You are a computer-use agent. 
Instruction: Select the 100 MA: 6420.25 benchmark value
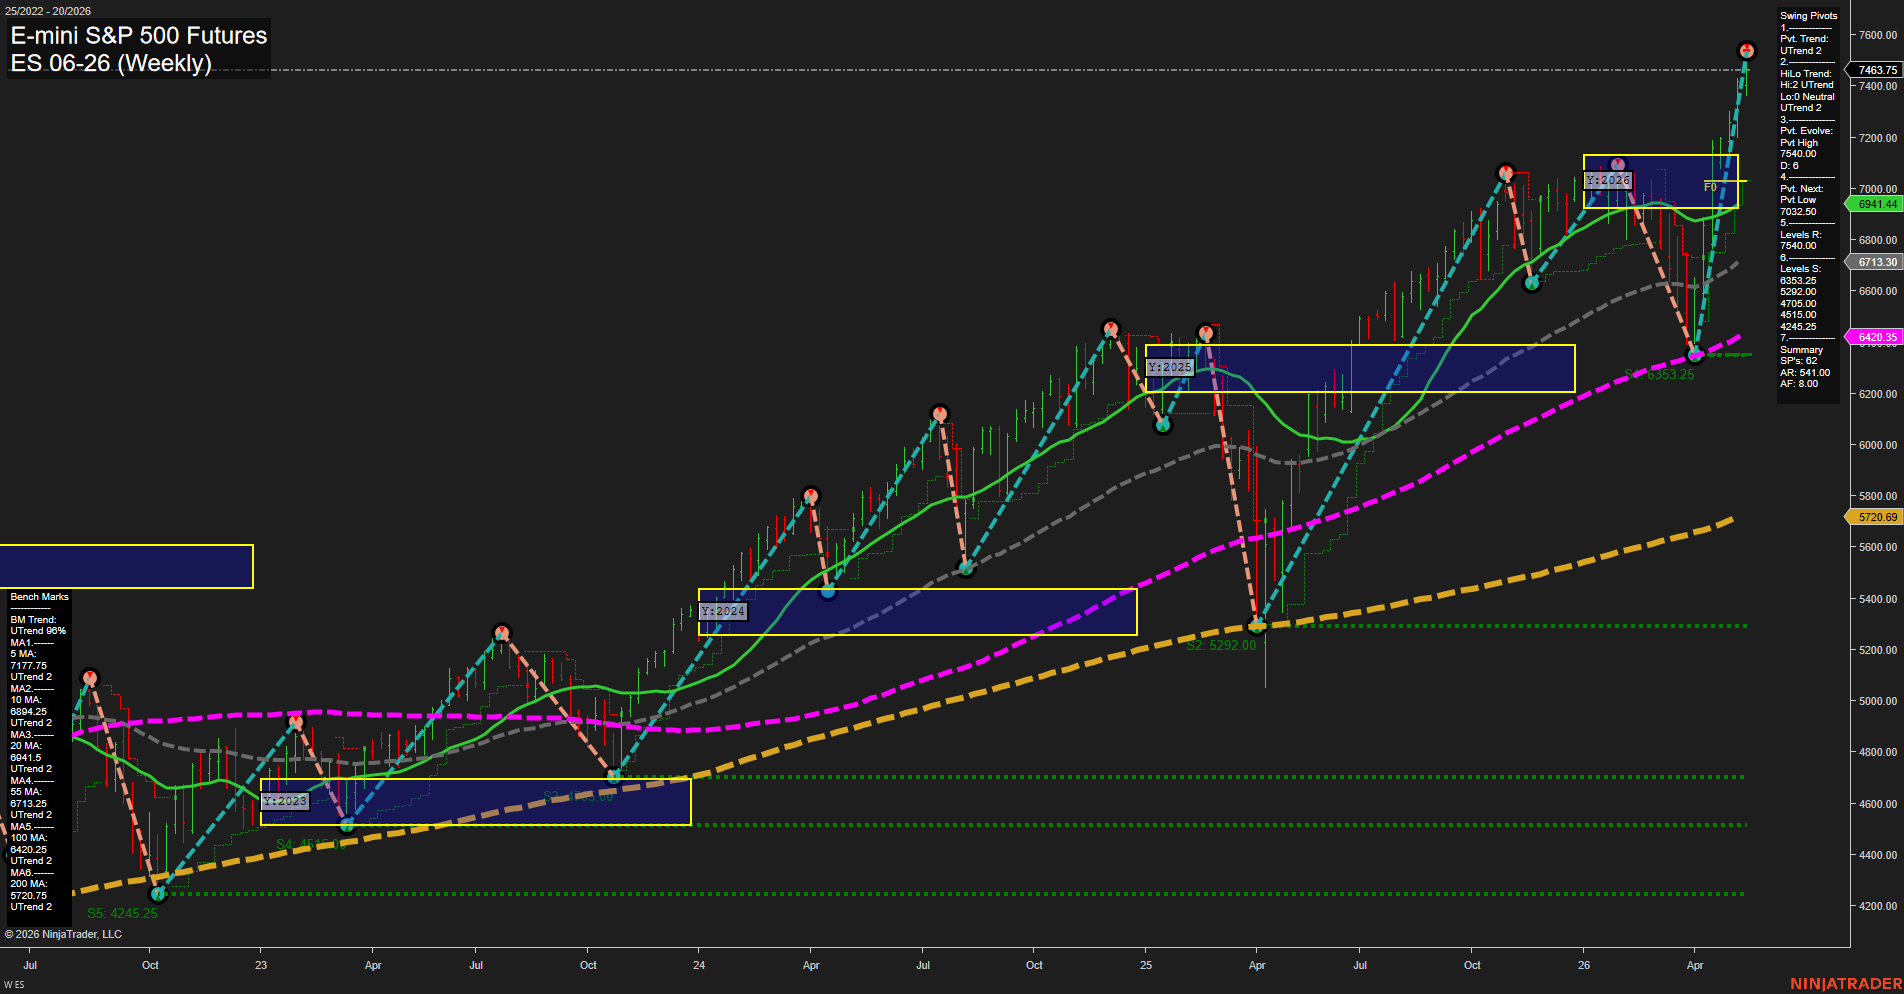click(29, 844)
